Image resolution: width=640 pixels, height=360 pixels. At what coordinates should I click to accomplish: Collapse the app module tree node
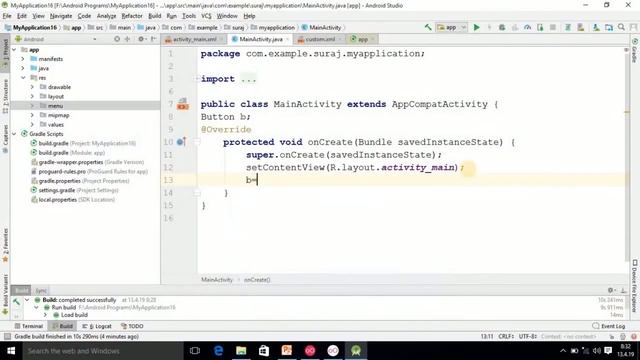tap(14, 50)
